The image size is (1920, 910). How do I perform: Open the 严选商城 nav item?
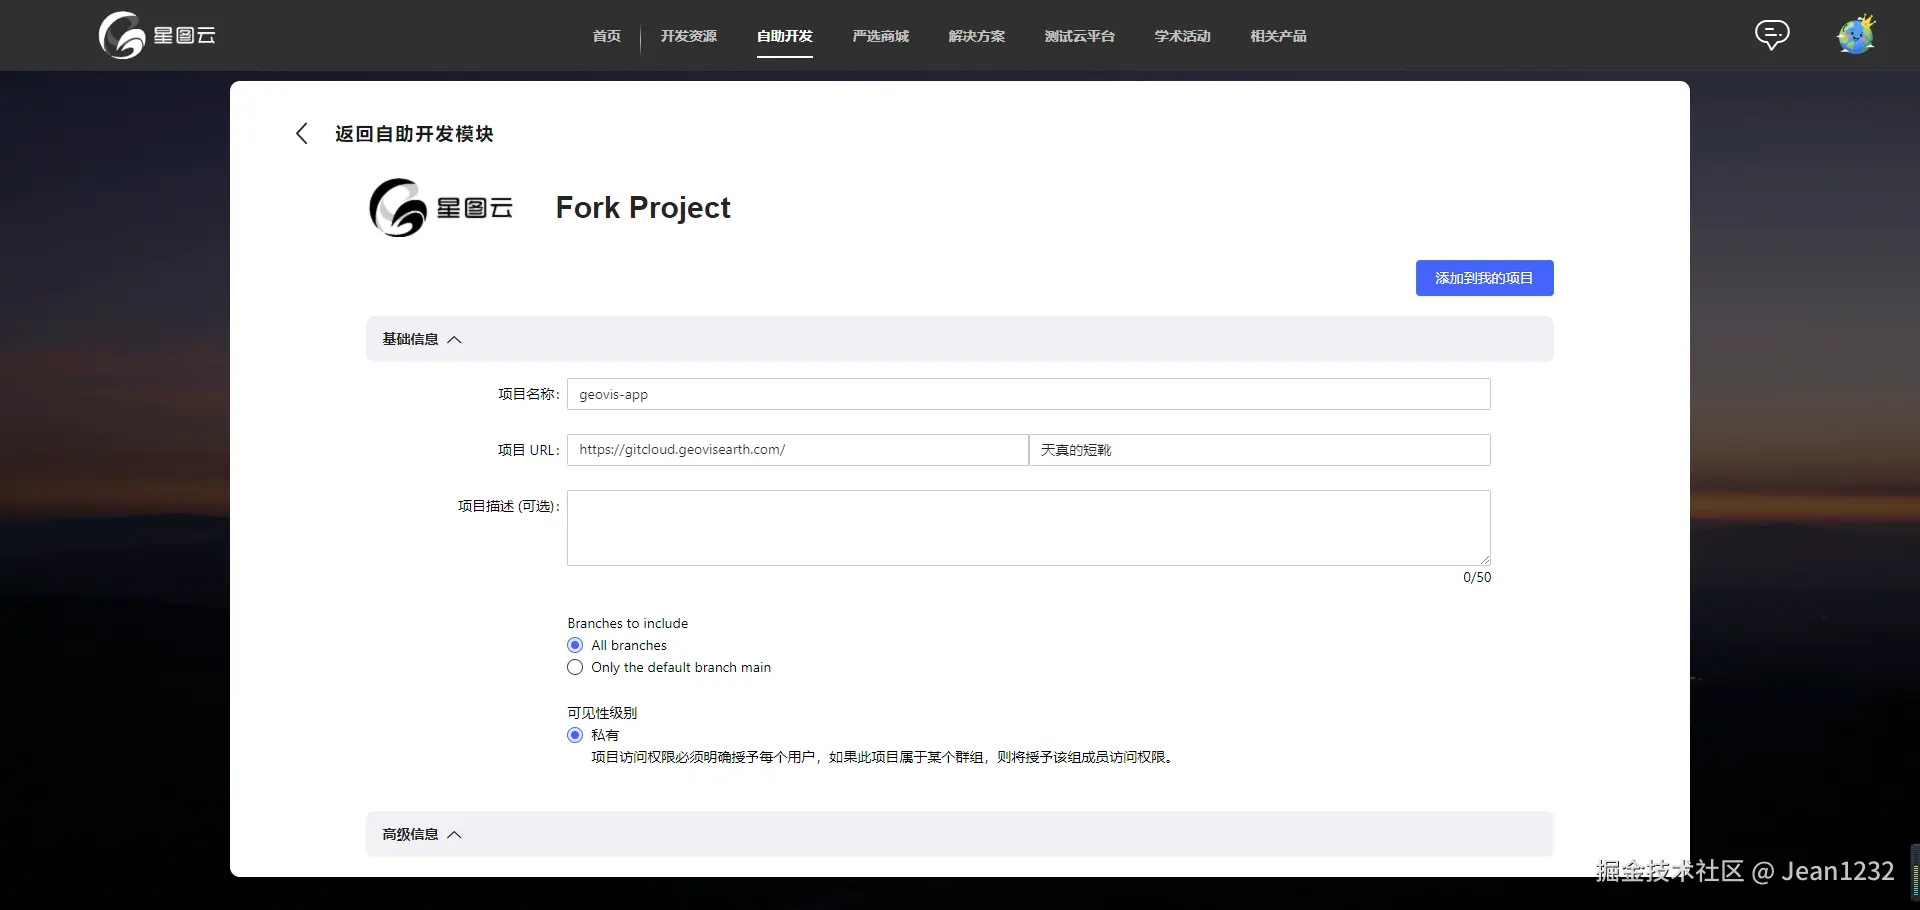tap(881, 36)
